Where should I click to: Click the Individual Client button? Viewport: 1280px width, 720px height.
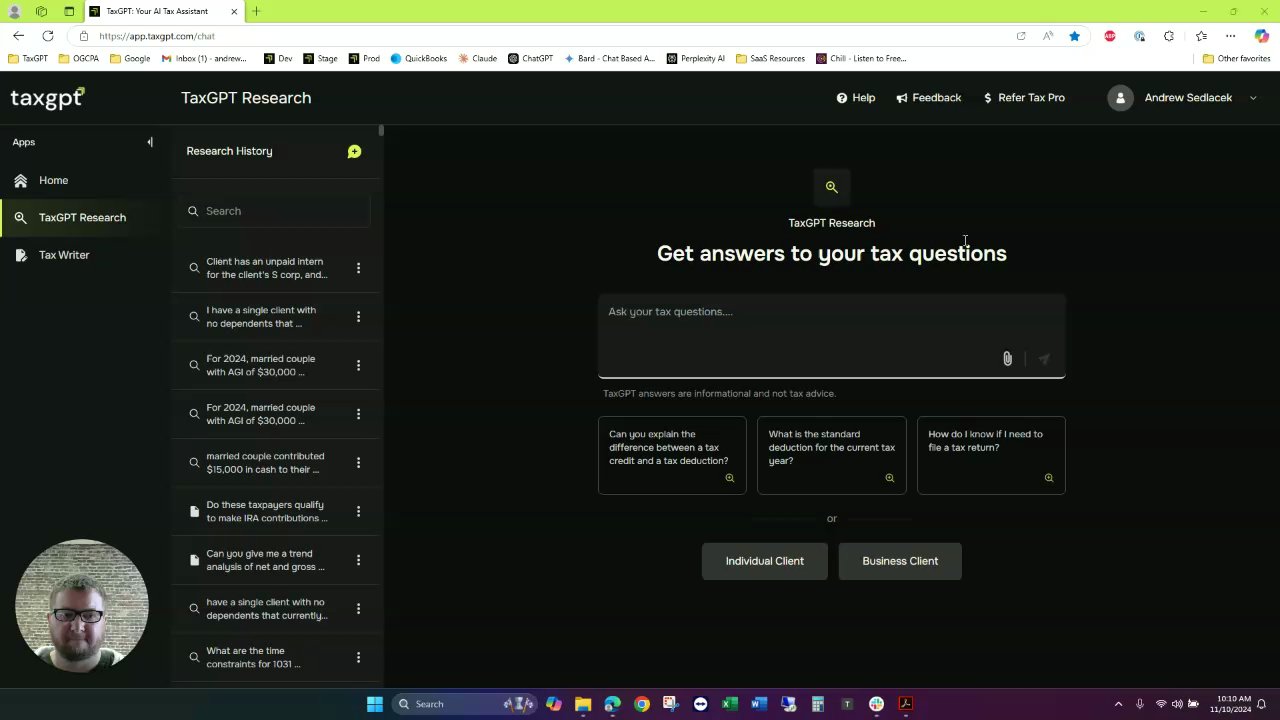click(x=765, y=561)
